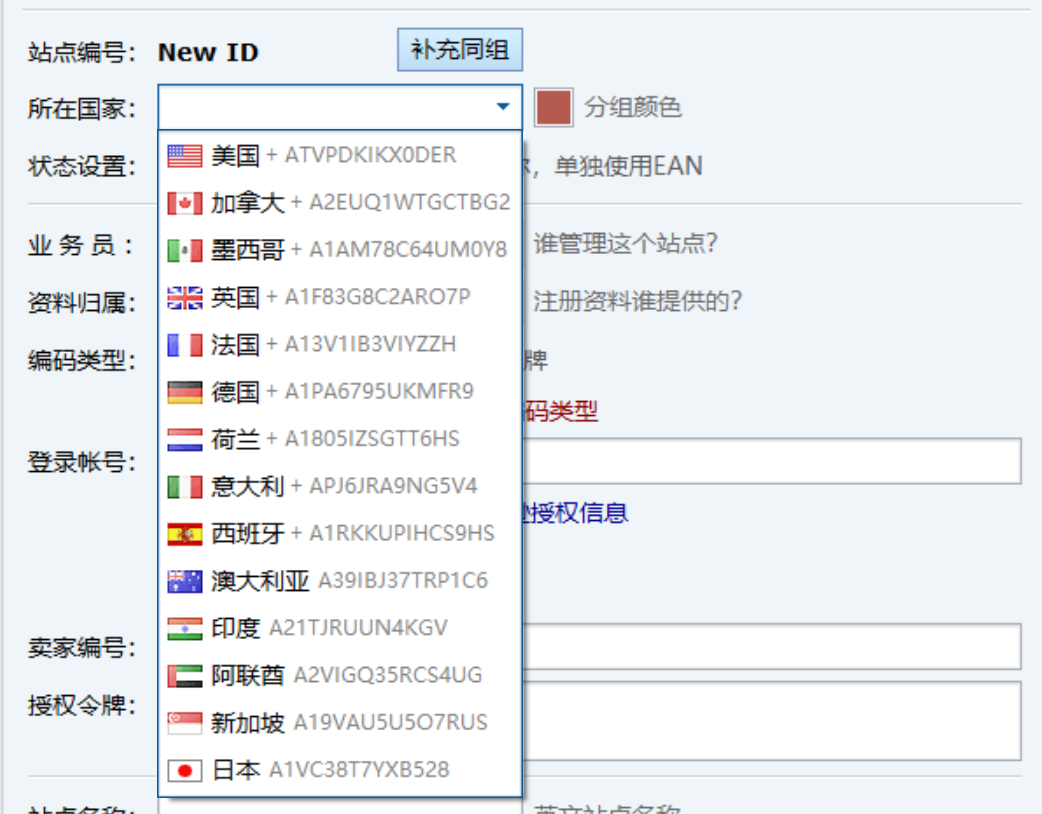1042x814 pixels.
Task: Click the Germany flag icon
Action: [x=185, y=392]
